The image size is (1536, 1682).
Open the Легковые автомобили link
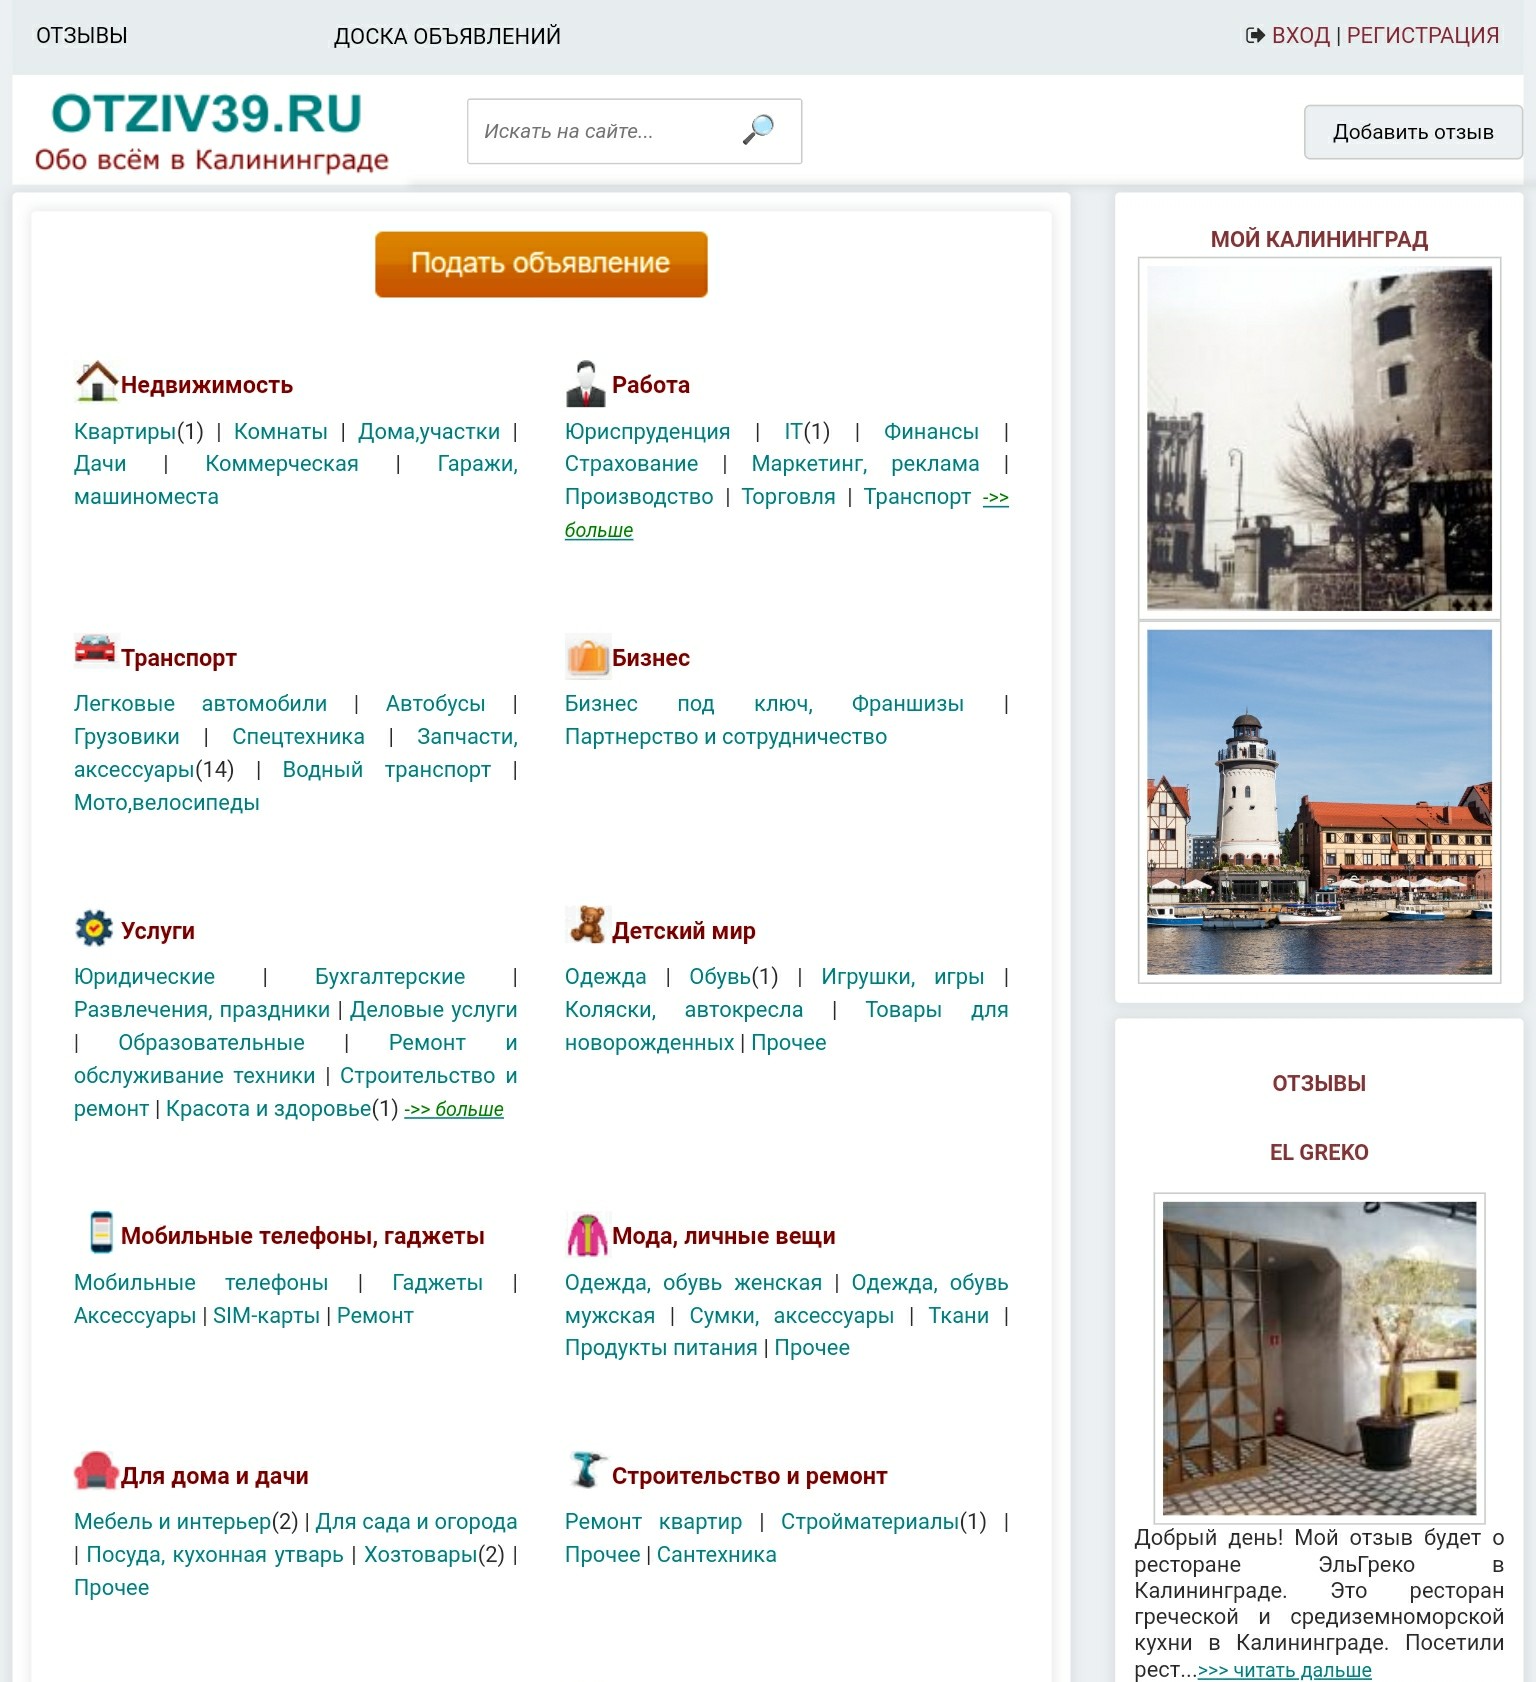(201, 703)
